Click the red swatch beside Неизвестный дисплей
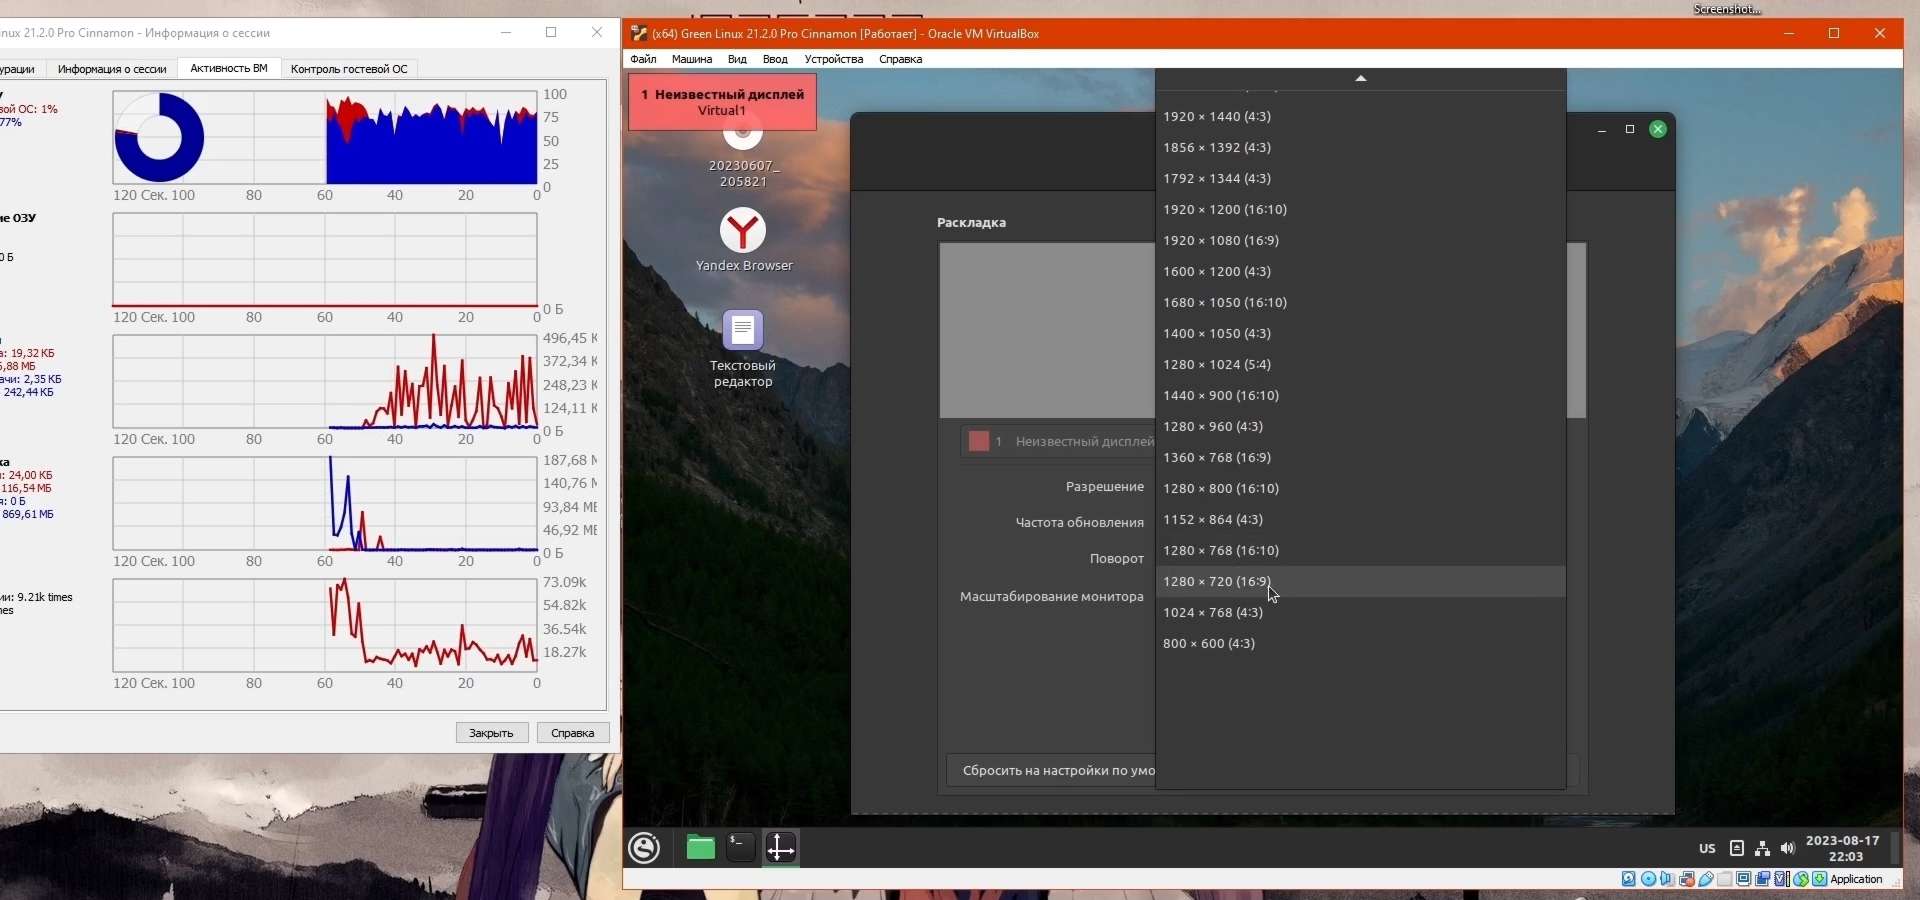Viewport: 1920px width, 900px height. [979, 441]
